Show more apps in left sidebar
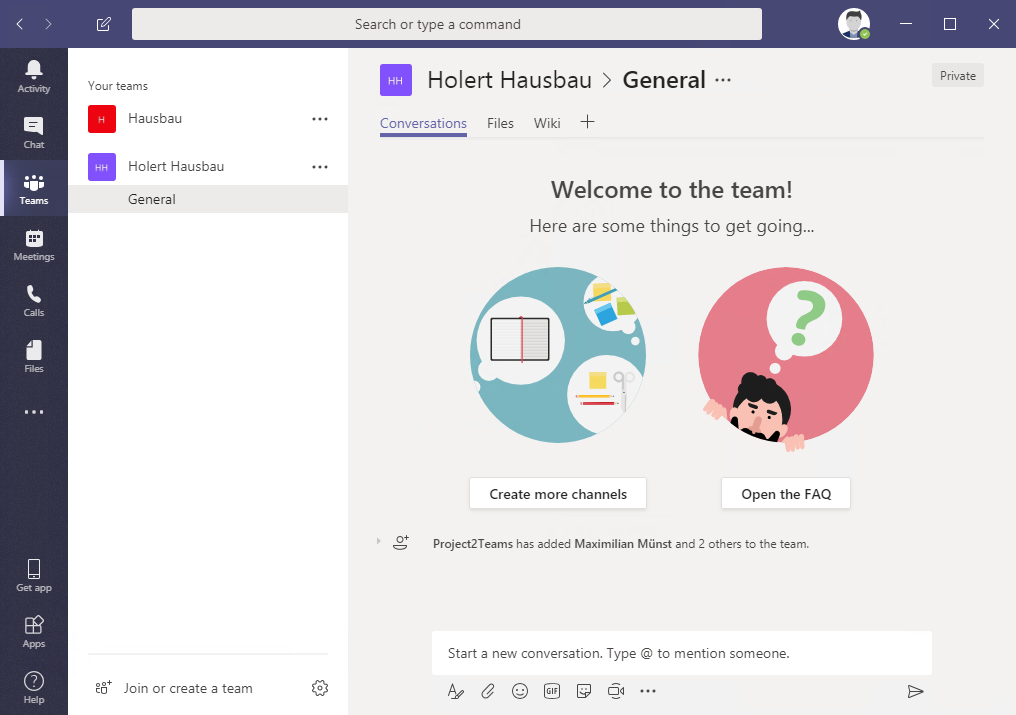 [34, 412]
